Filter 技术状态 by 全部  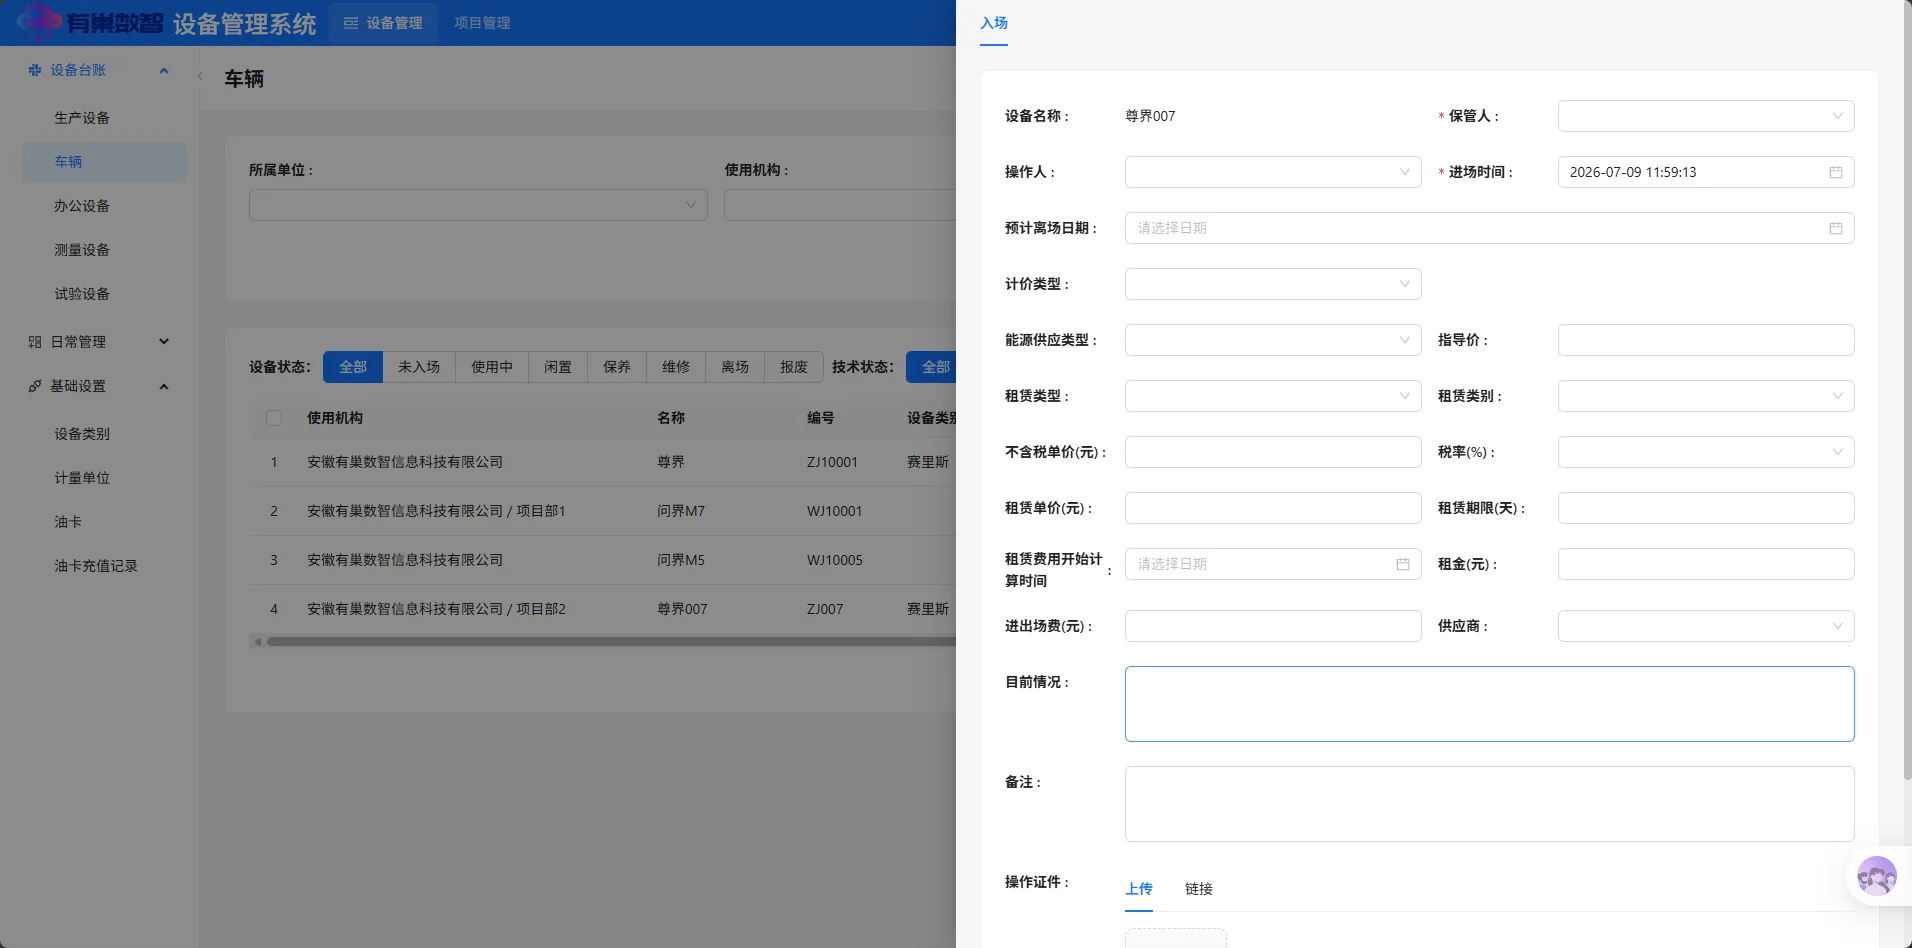932,367
